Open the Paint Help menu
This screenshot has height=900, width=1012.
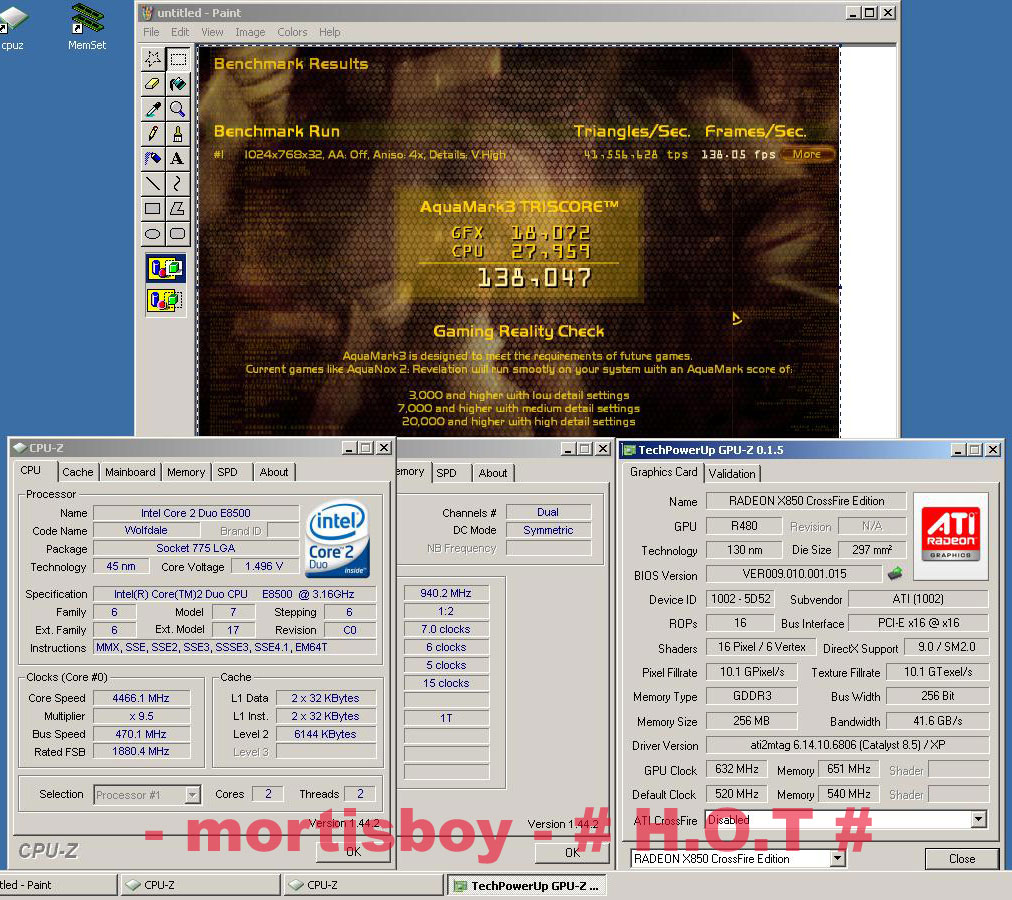pyautogui.click(x=329, y=32)
